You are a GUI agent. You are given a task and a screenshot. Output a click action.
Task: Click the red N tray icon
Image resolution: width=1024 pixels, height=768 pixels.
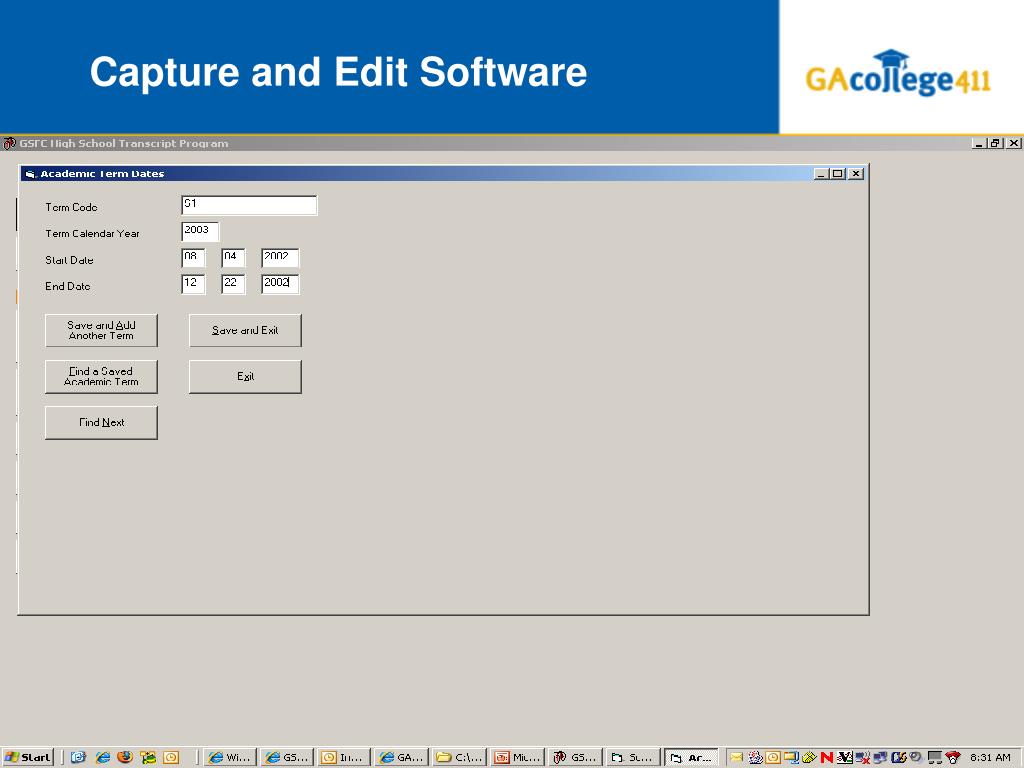[x=827, y=758]
